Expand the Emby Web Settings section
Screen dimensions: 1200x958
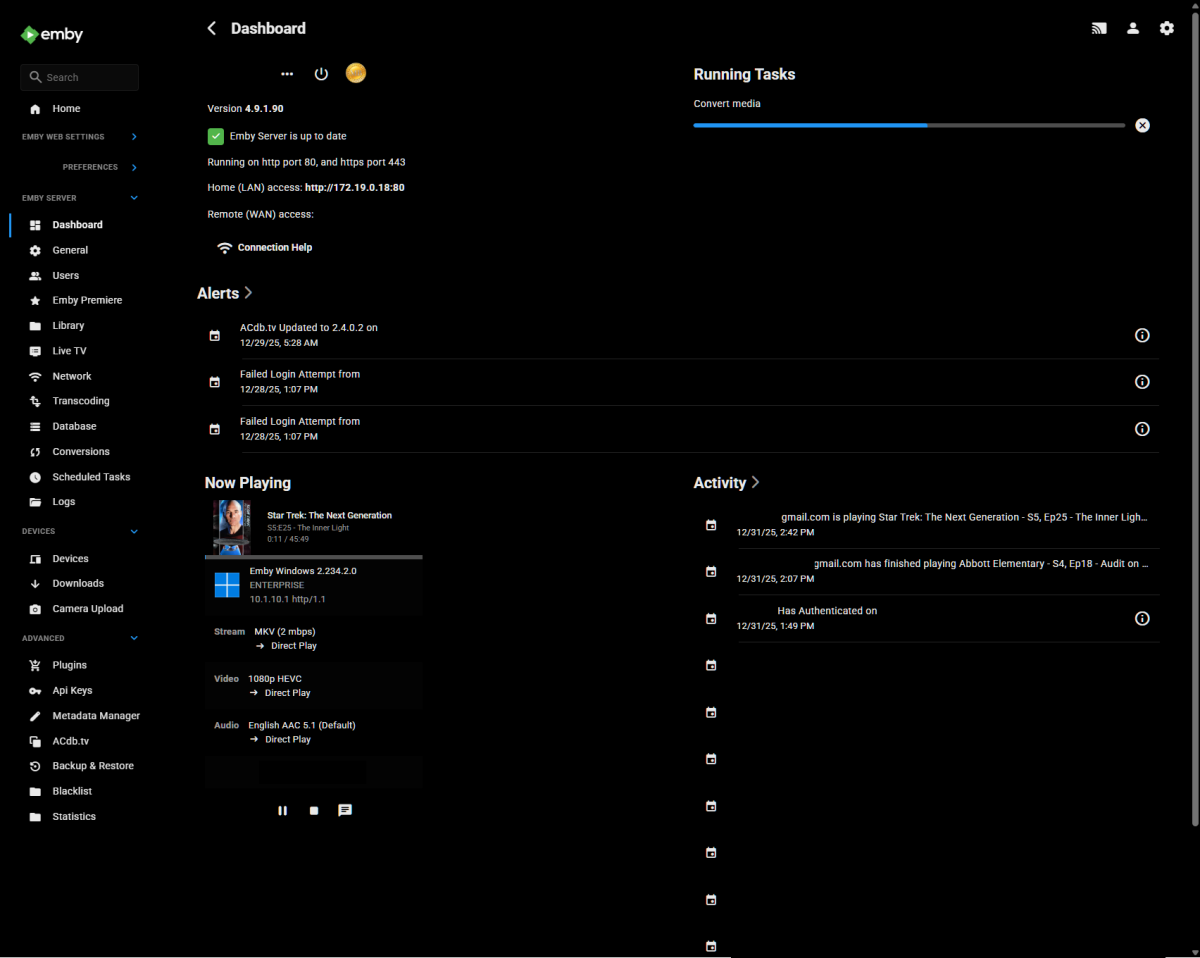(134, 137)
